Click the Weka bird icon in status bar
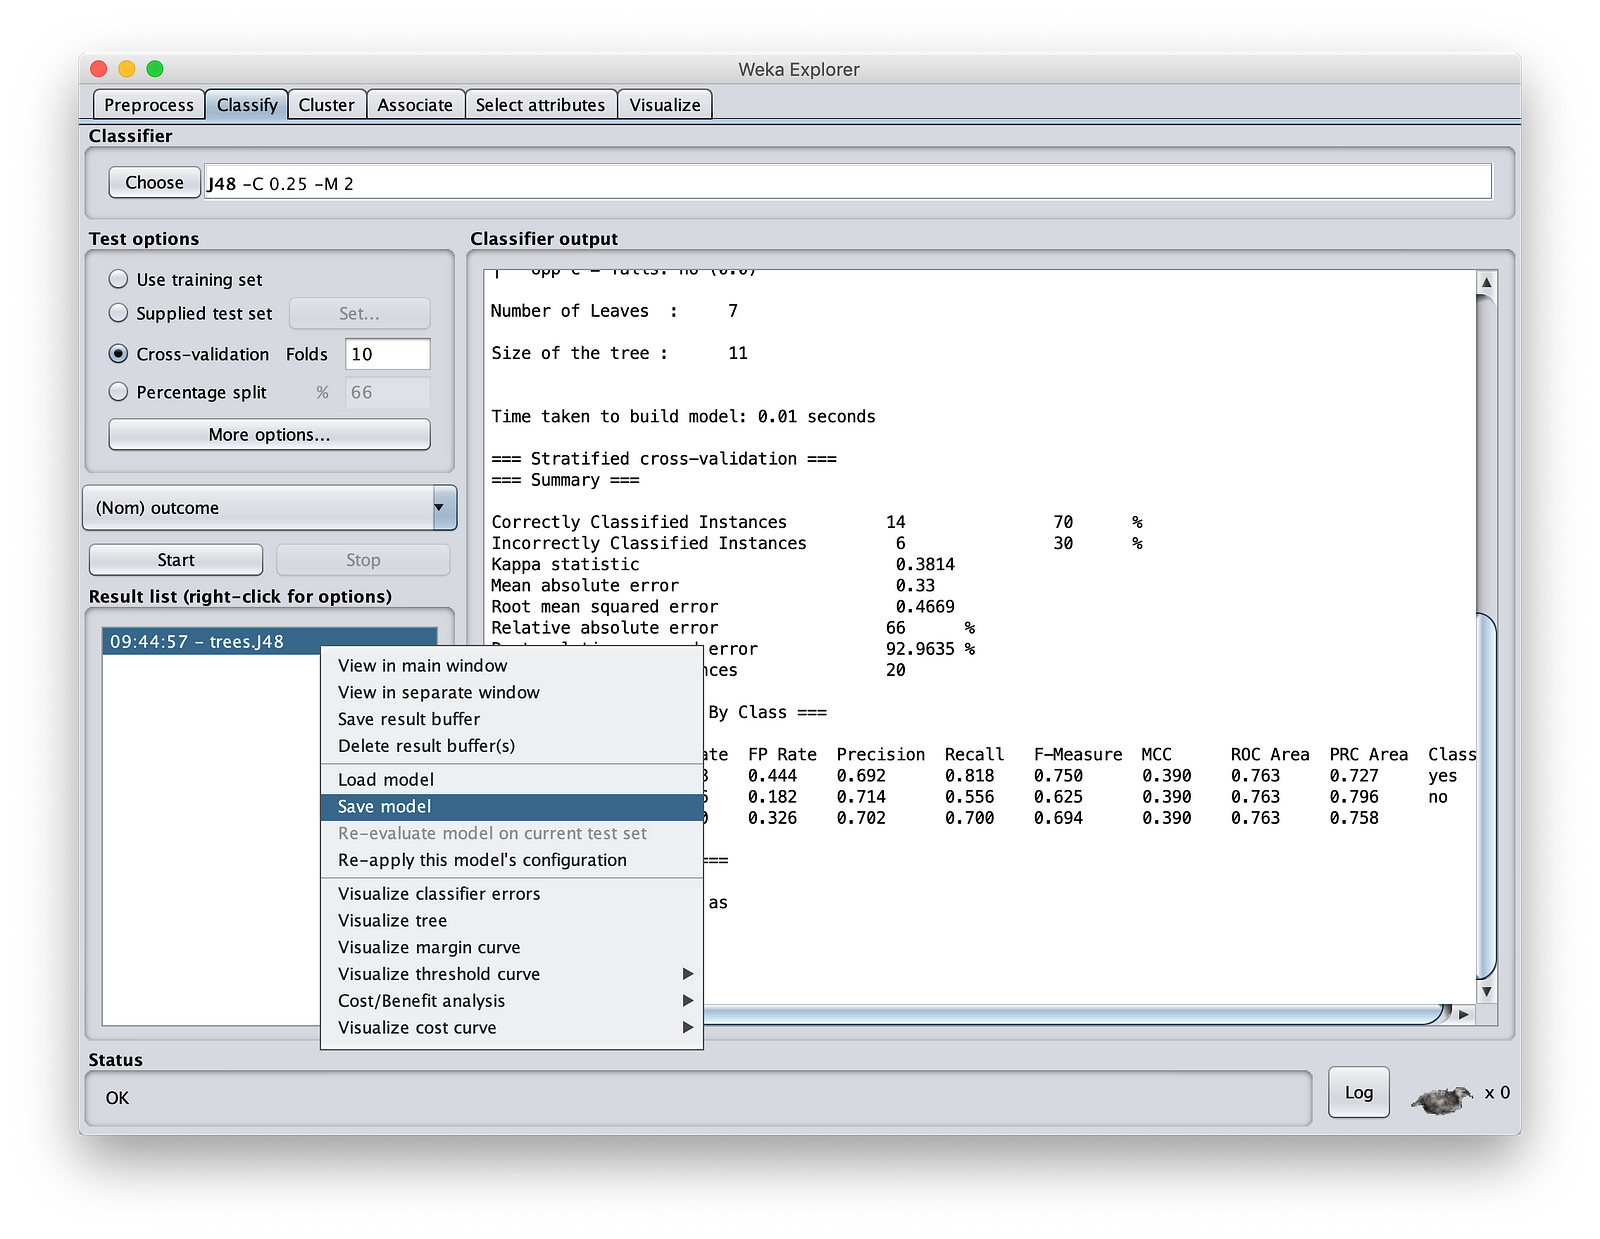Image resolution: width=1600 pixels, height=1239 pixels. [1441, 1099]
